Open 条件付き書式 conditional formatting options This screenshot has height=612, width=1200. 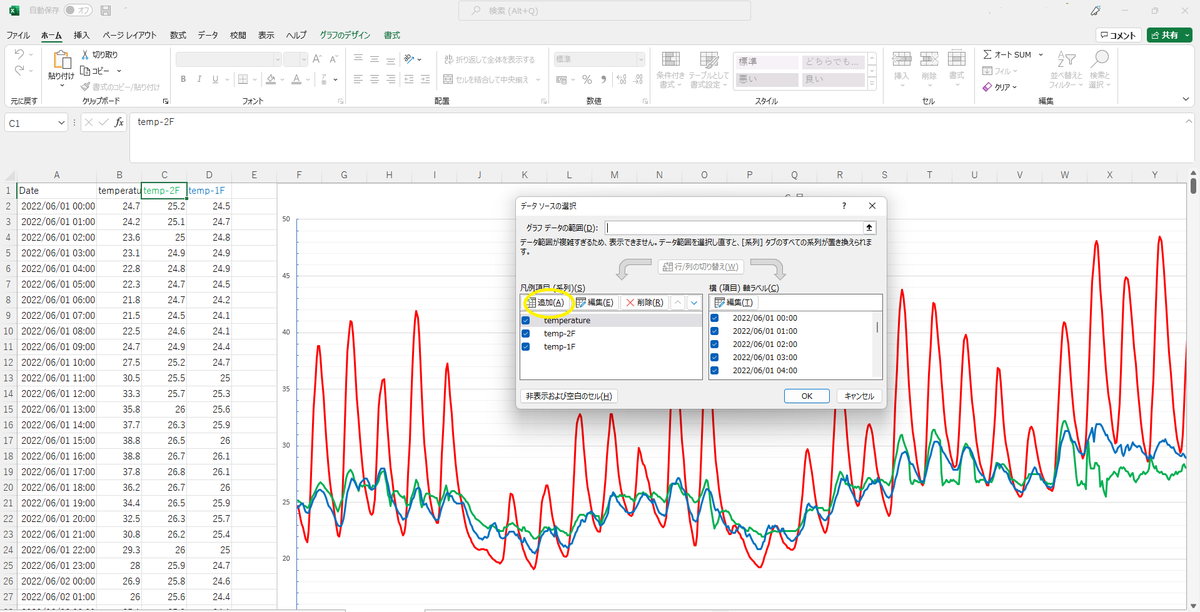(670, 60)
